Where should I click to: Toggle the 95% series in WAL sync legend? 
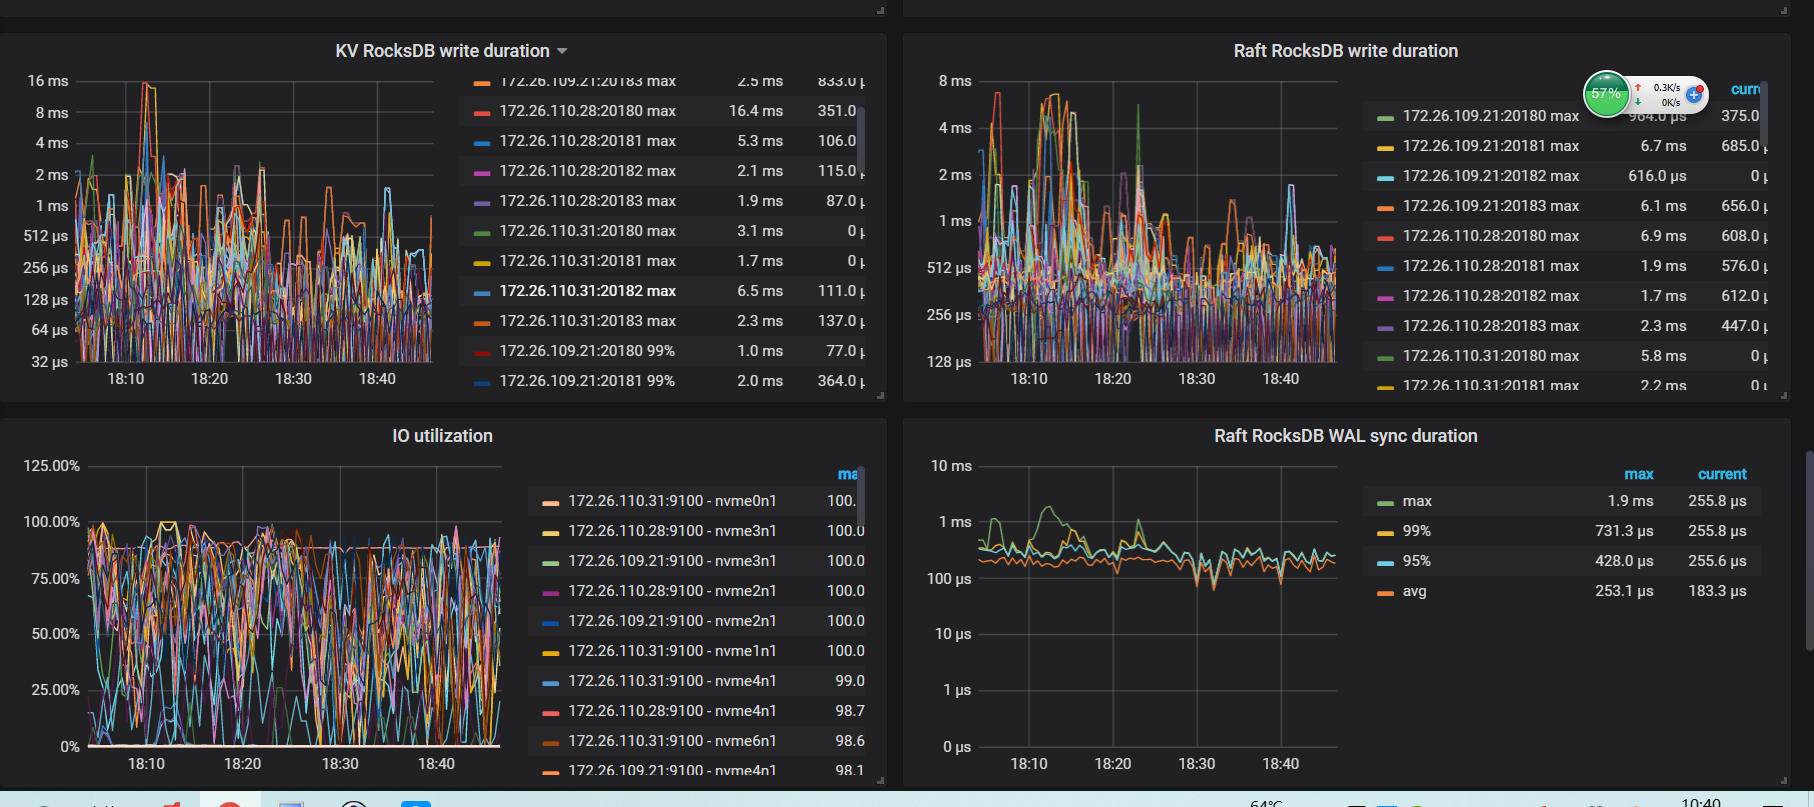(1416, 561)
